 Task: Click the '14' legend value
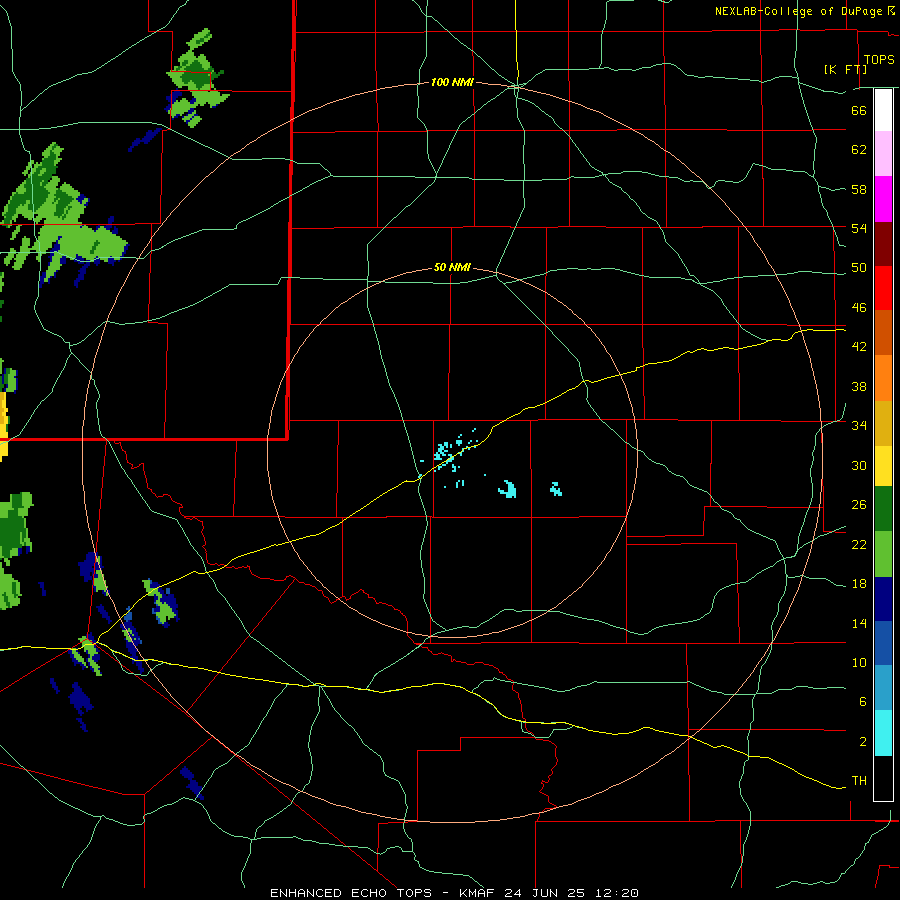tap(859, 623)
